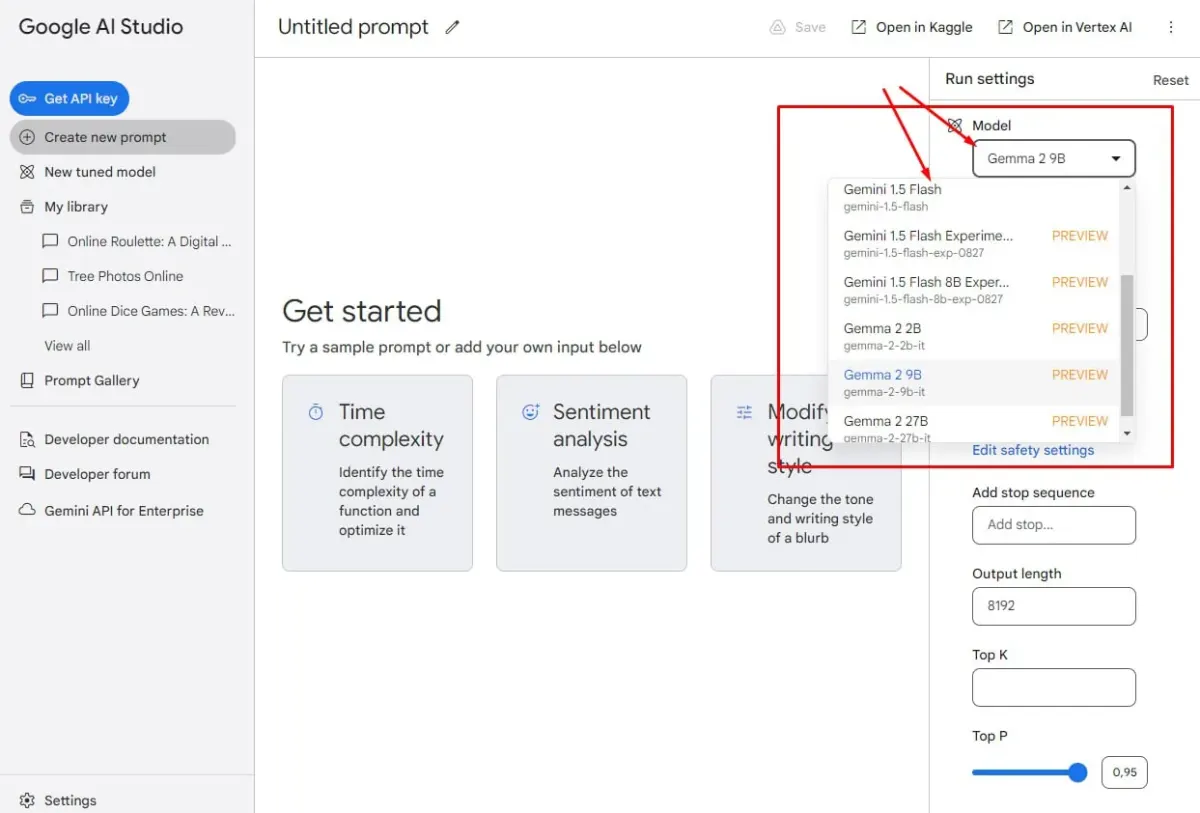
Task: Click the Settings gear icon
Action: tap(27, 801)
